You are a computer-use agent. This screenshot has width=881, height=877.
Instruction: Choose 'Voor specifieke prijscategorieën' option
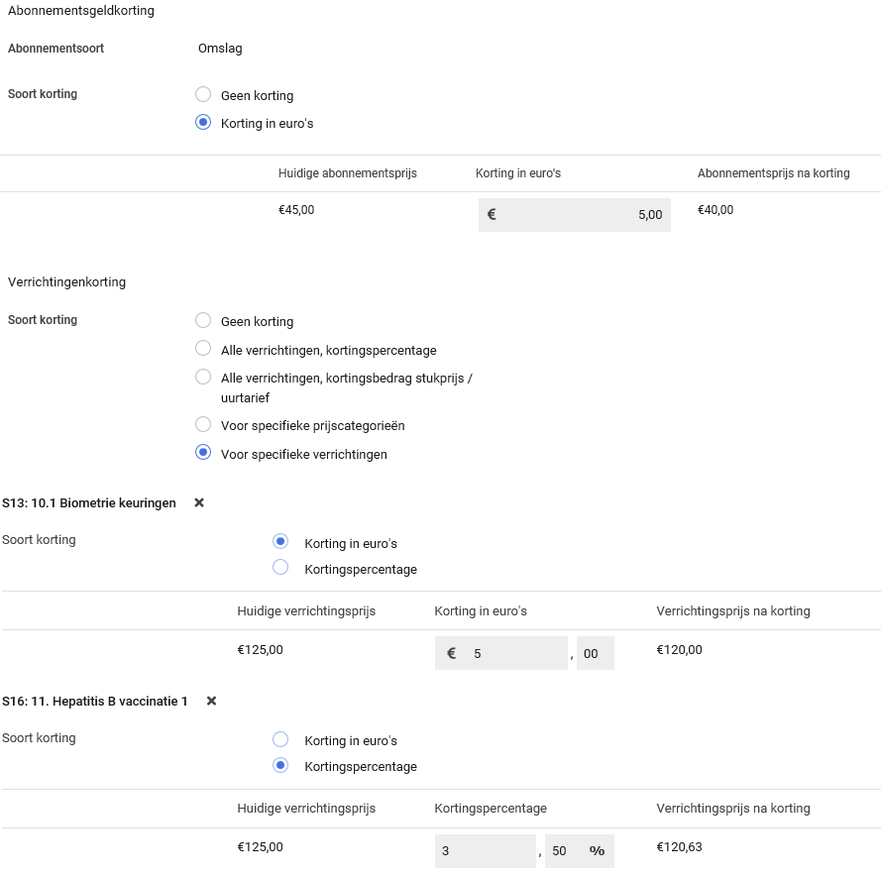(x=203, y=425)
